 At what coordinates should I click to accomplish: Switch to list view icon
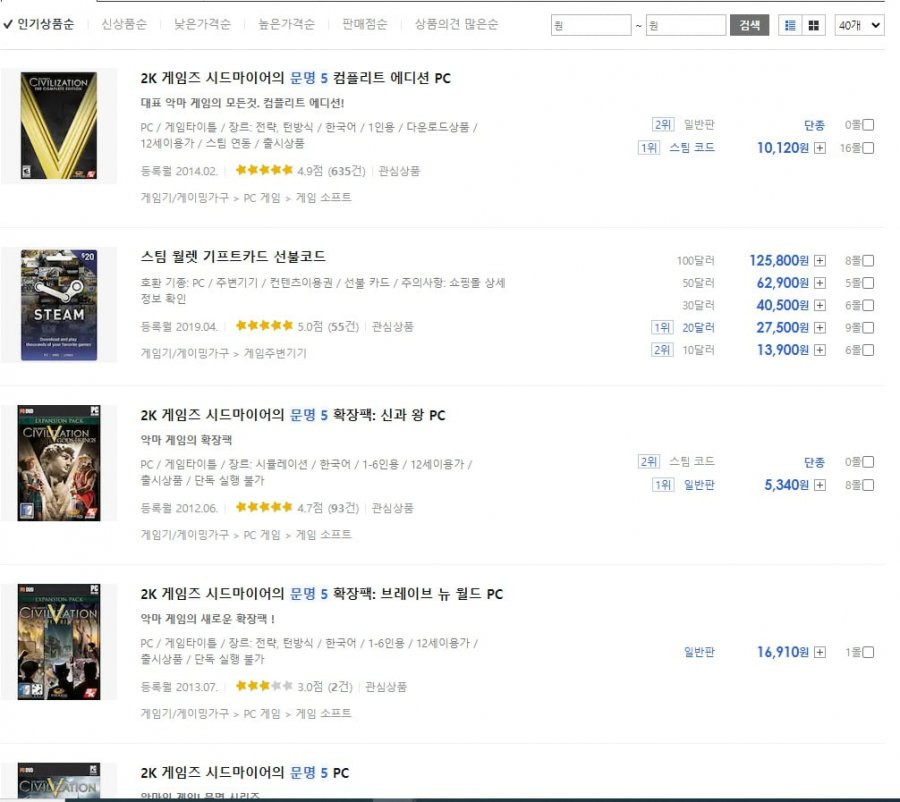click(790, 25)
